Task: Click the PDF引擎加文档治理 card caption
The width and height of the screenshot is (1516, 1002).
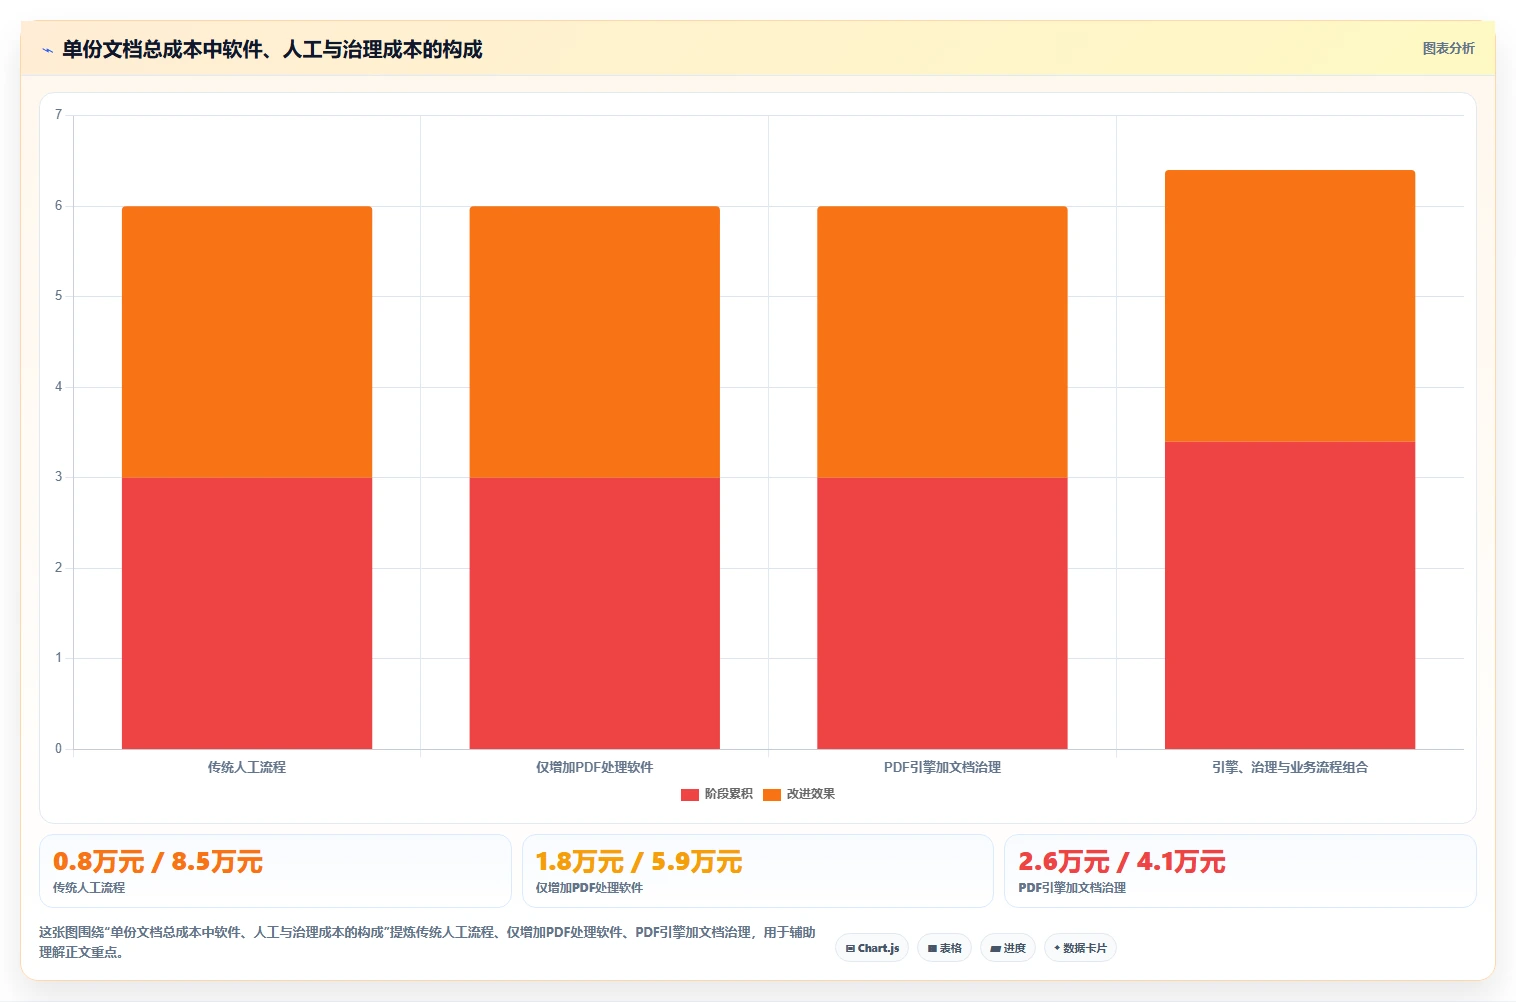Action: [1072, 888]
